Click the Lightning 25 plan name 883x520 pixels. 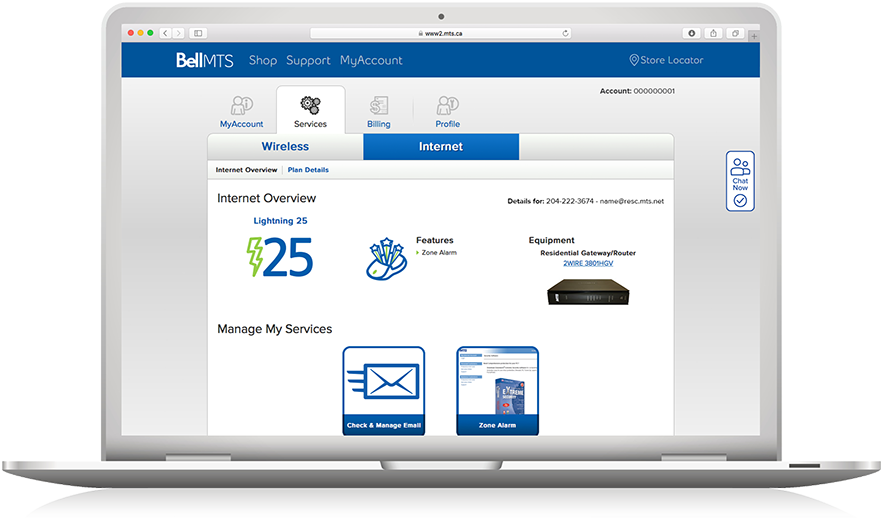click(x=280, y=221)
